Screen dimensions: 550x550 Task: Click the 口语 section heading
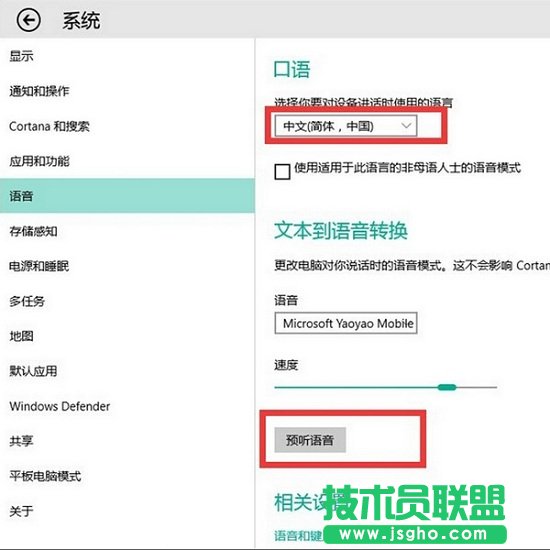[292, 69]
